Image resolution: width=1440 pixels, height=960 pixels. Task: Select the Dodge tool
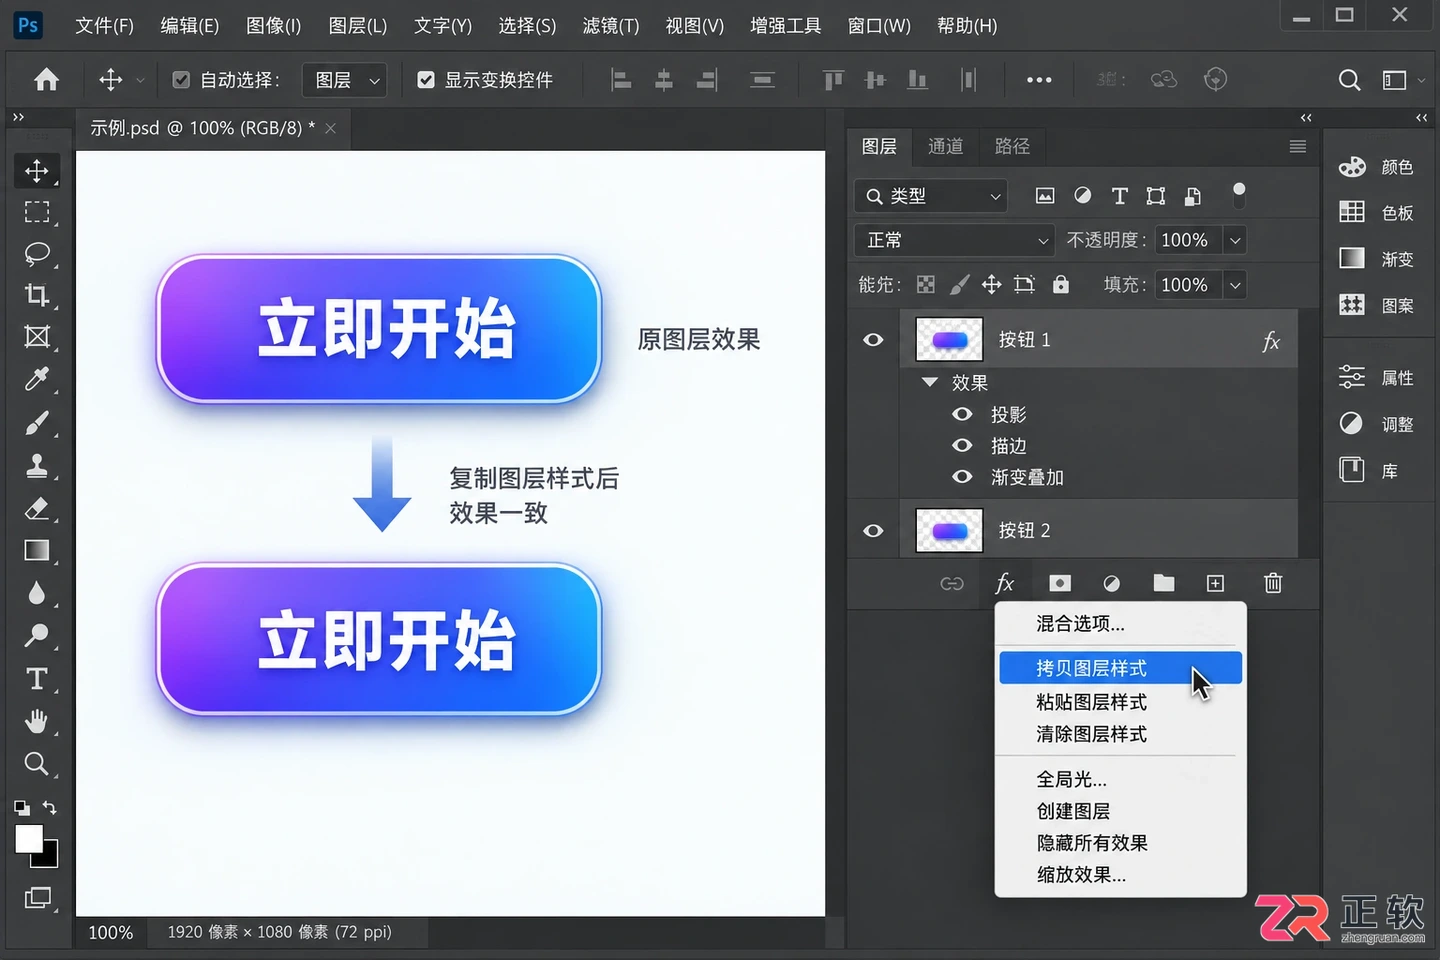(x=37, y=635)
